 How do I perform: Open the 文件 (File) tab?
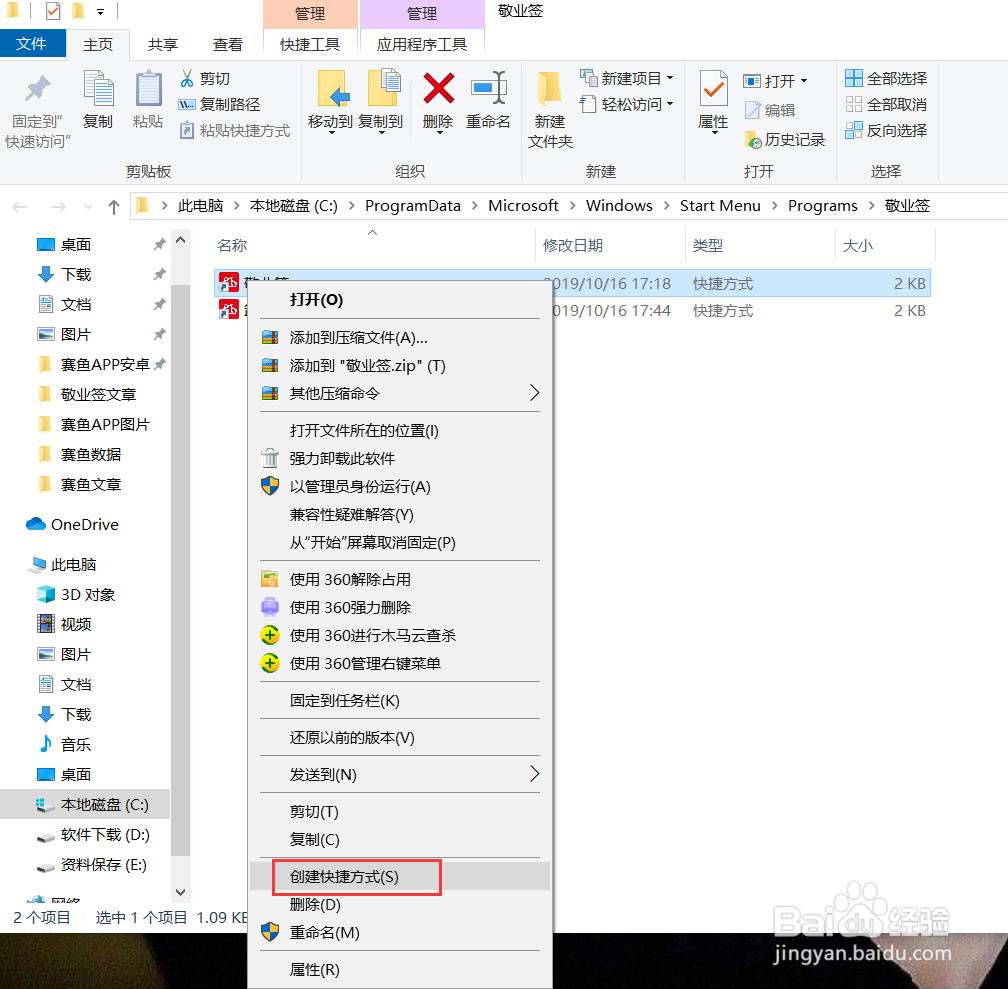point(32,44)
